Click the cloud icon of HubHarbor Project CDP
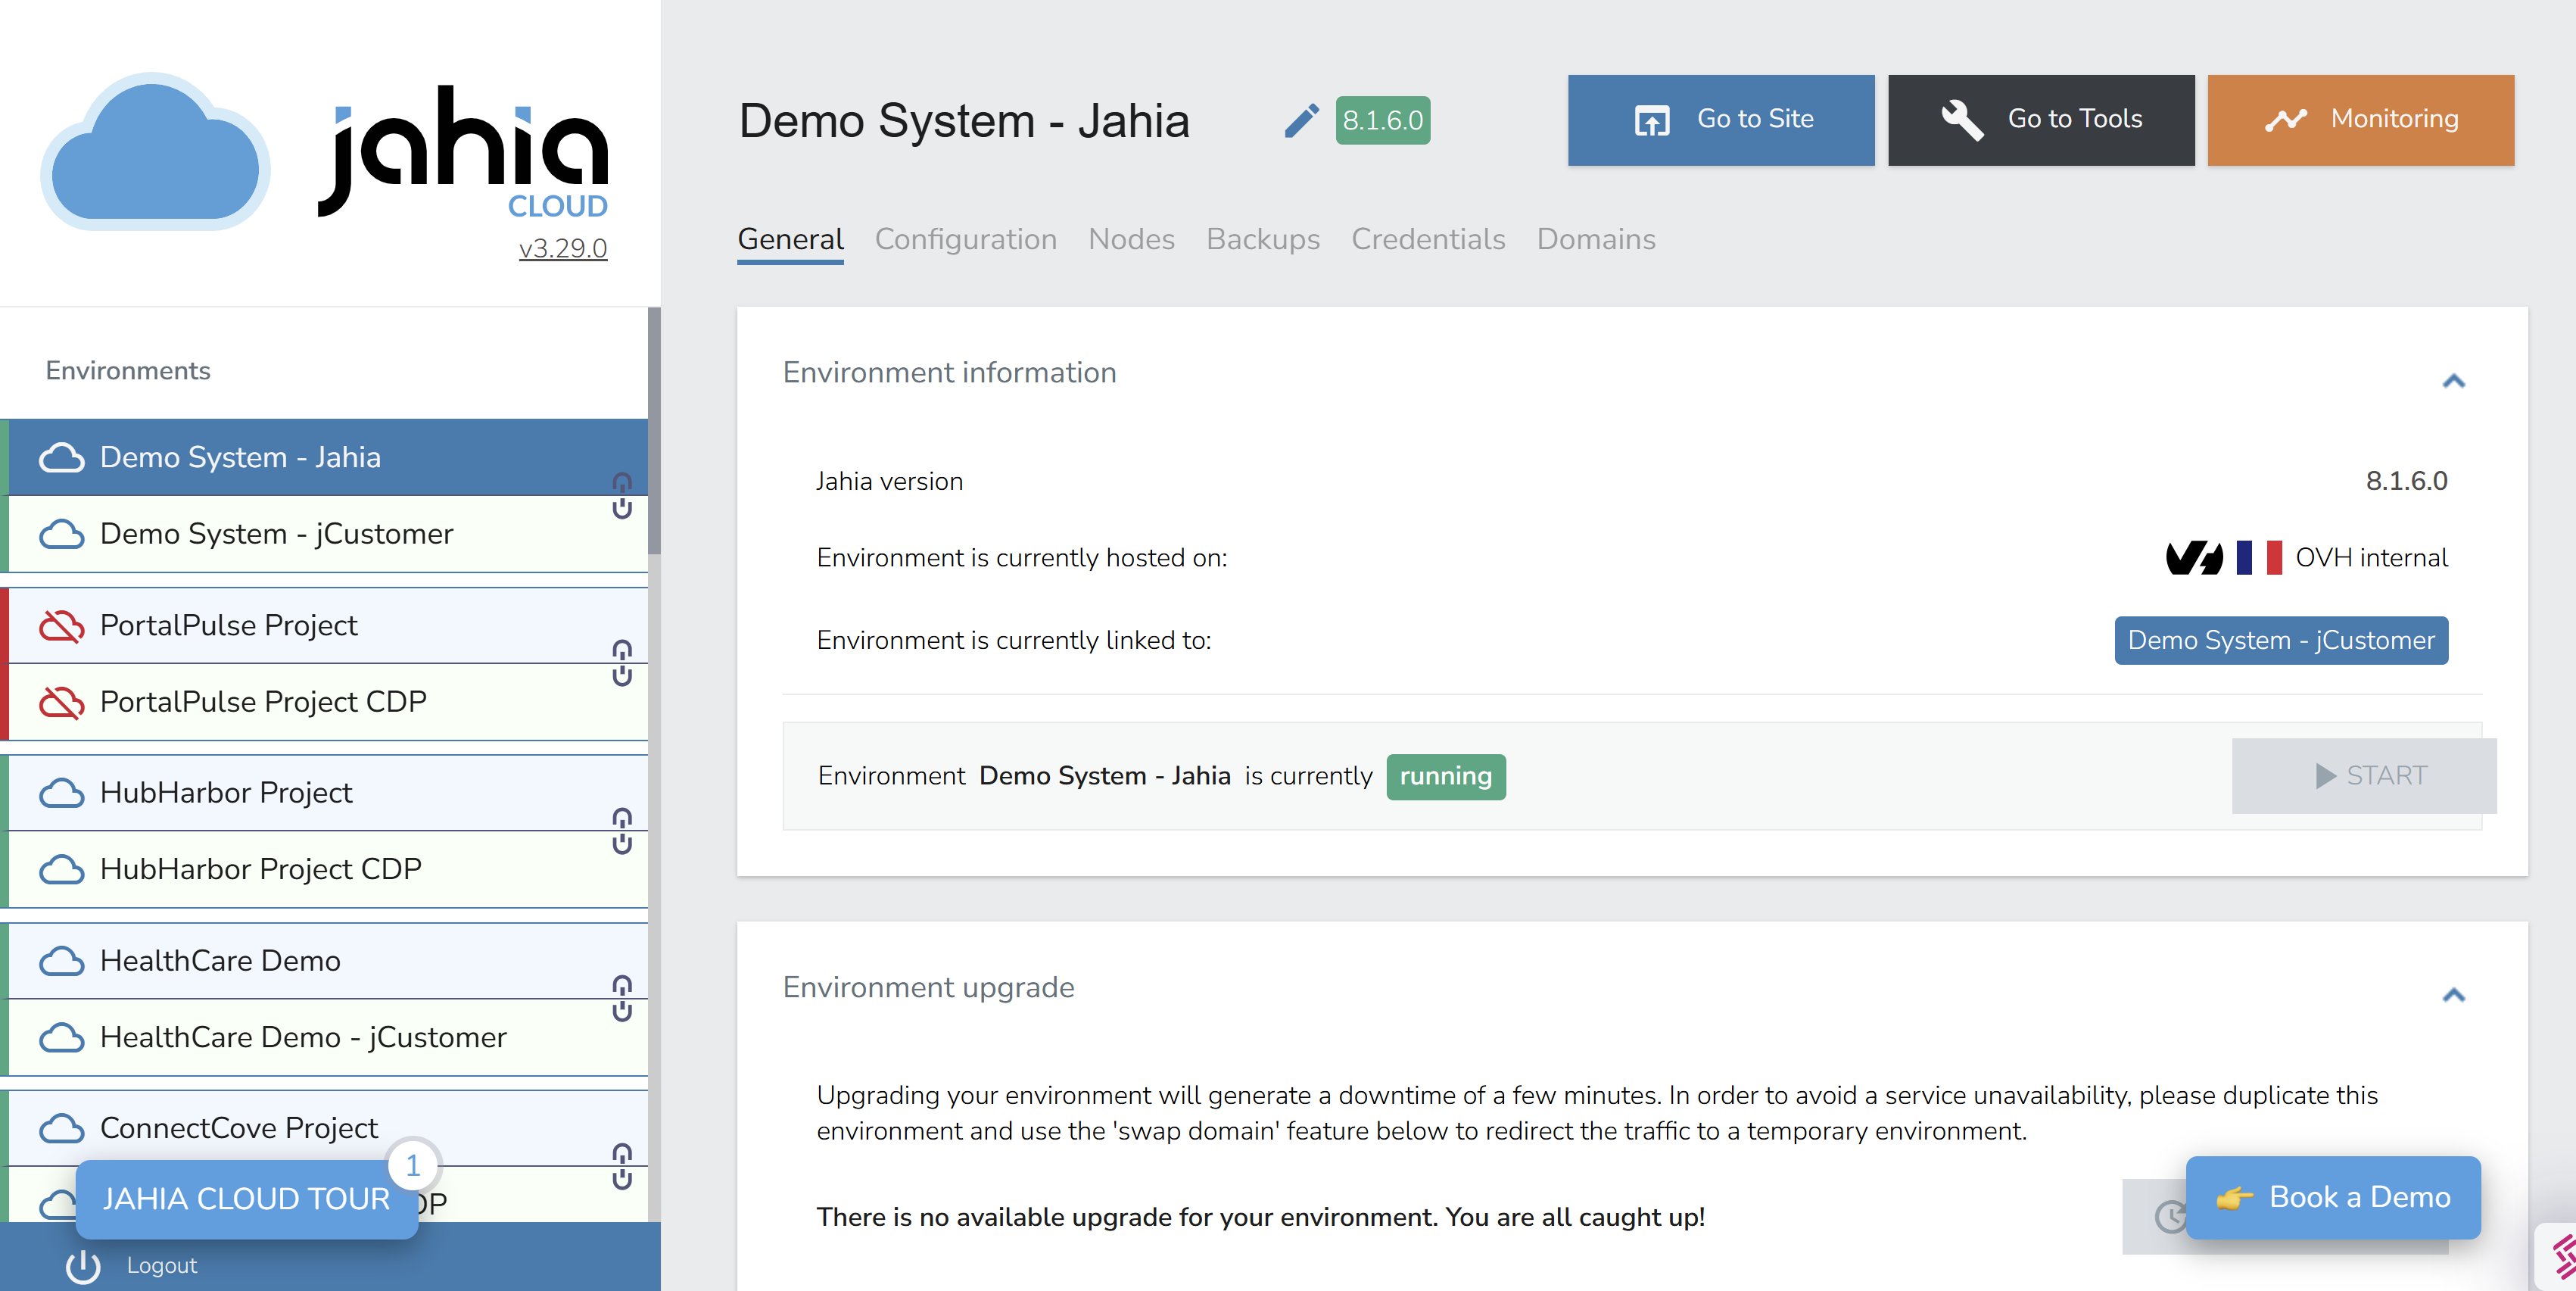The width and height of the screenshot is (2576, 1291). point(61,869)
